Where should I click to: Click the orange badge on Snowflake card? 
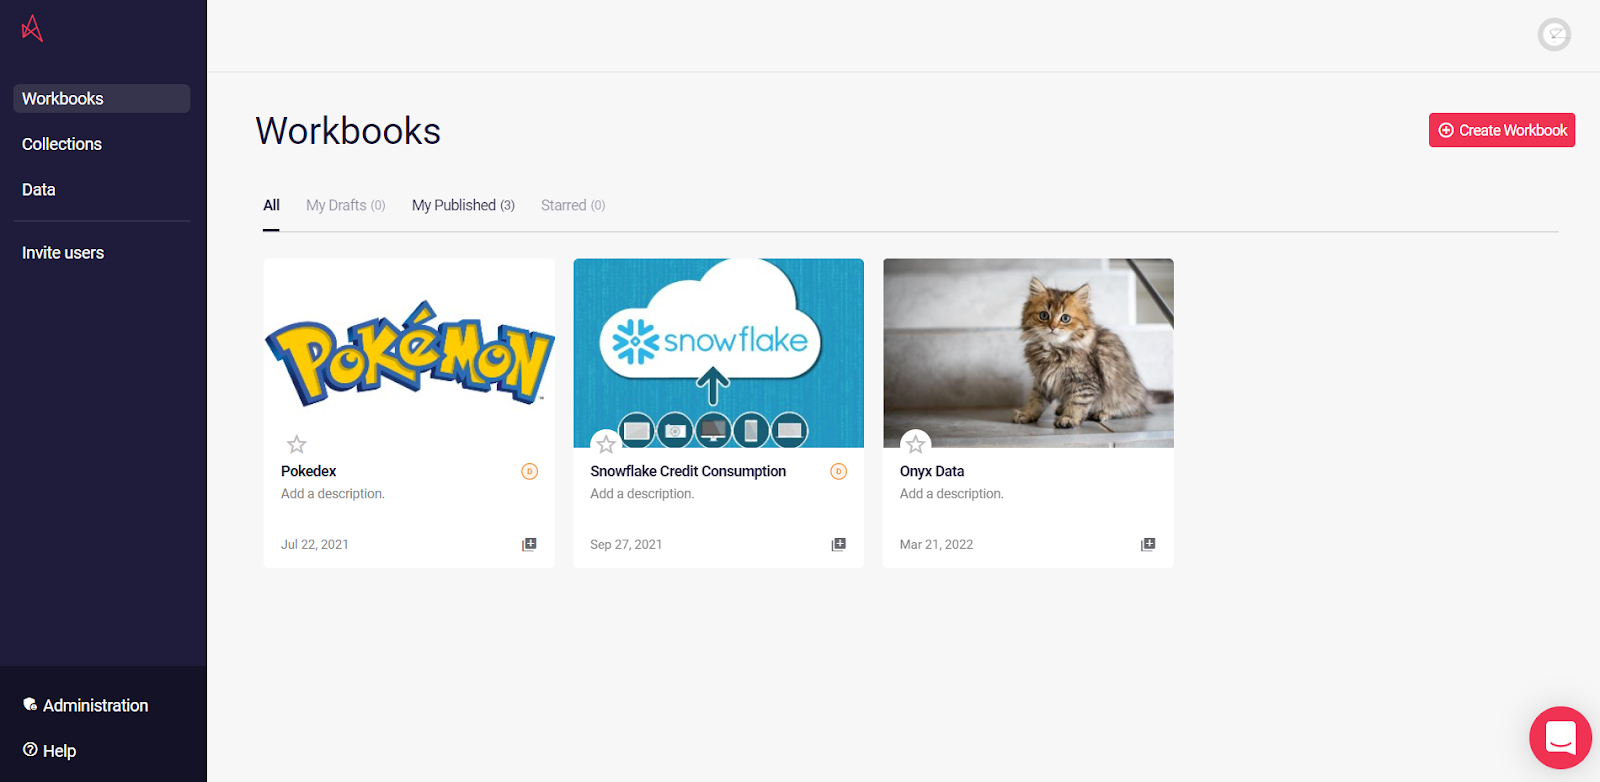839,472
